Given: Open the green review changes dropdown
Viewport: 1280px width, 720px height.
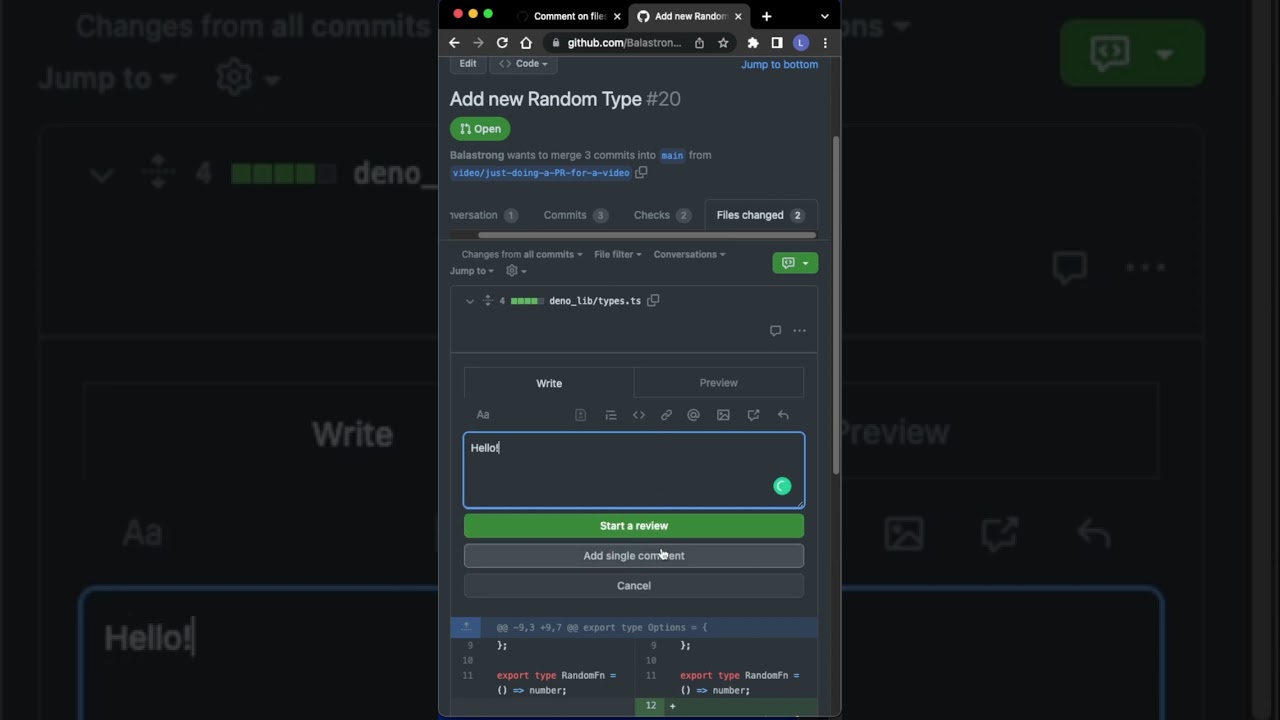Looking at the screenshot, I should 795,263.
